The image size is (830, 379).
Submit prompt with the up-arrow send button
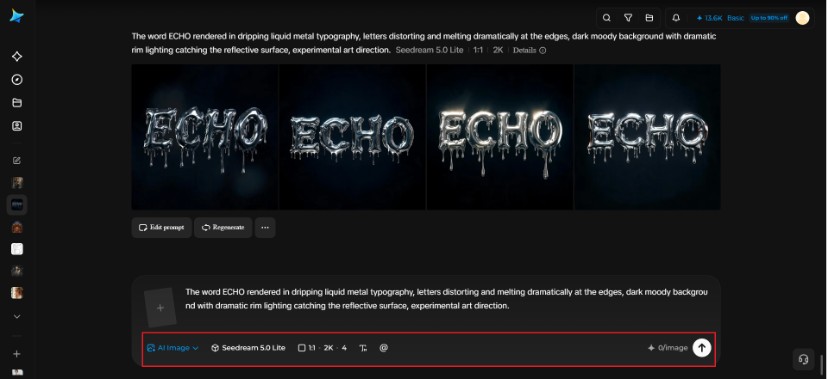tap(702, 348)
